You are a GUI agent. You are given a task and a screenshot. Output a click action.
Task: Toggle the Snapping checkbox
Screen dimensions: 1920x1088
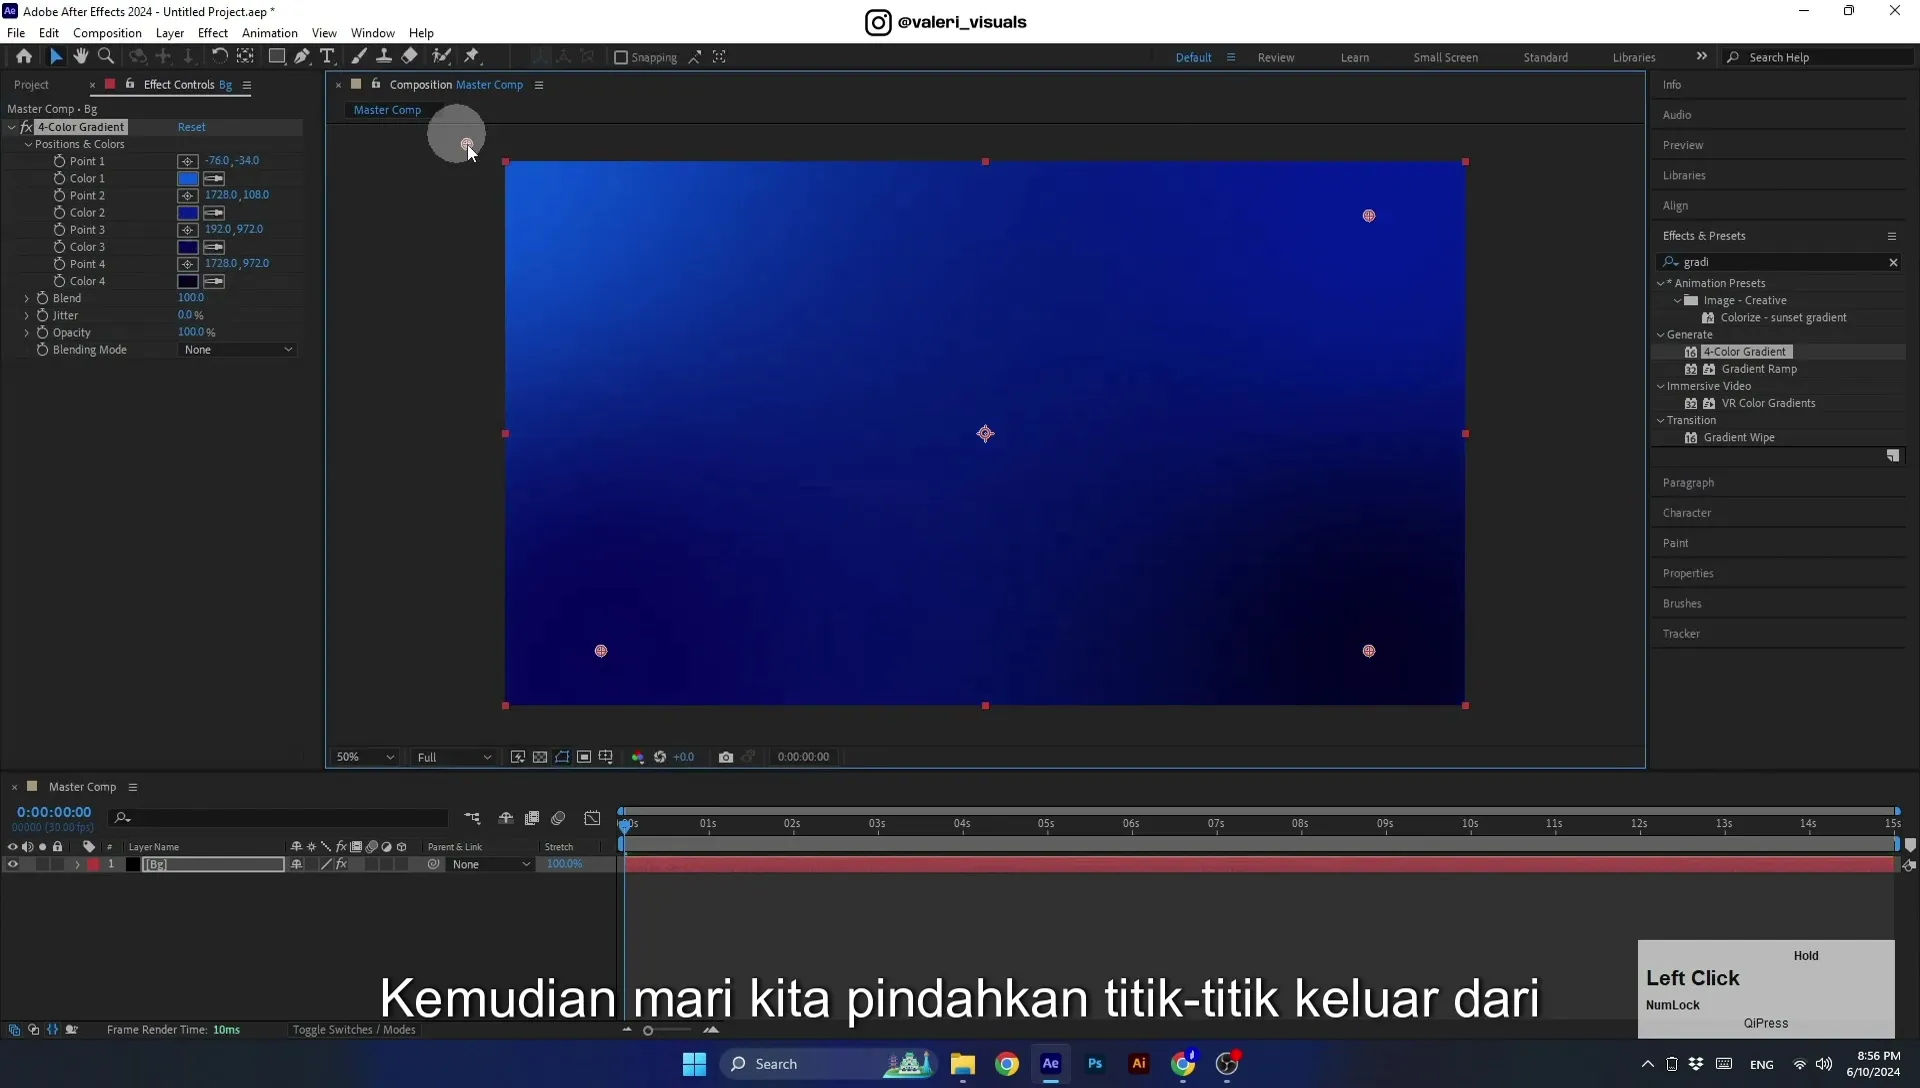621,58
